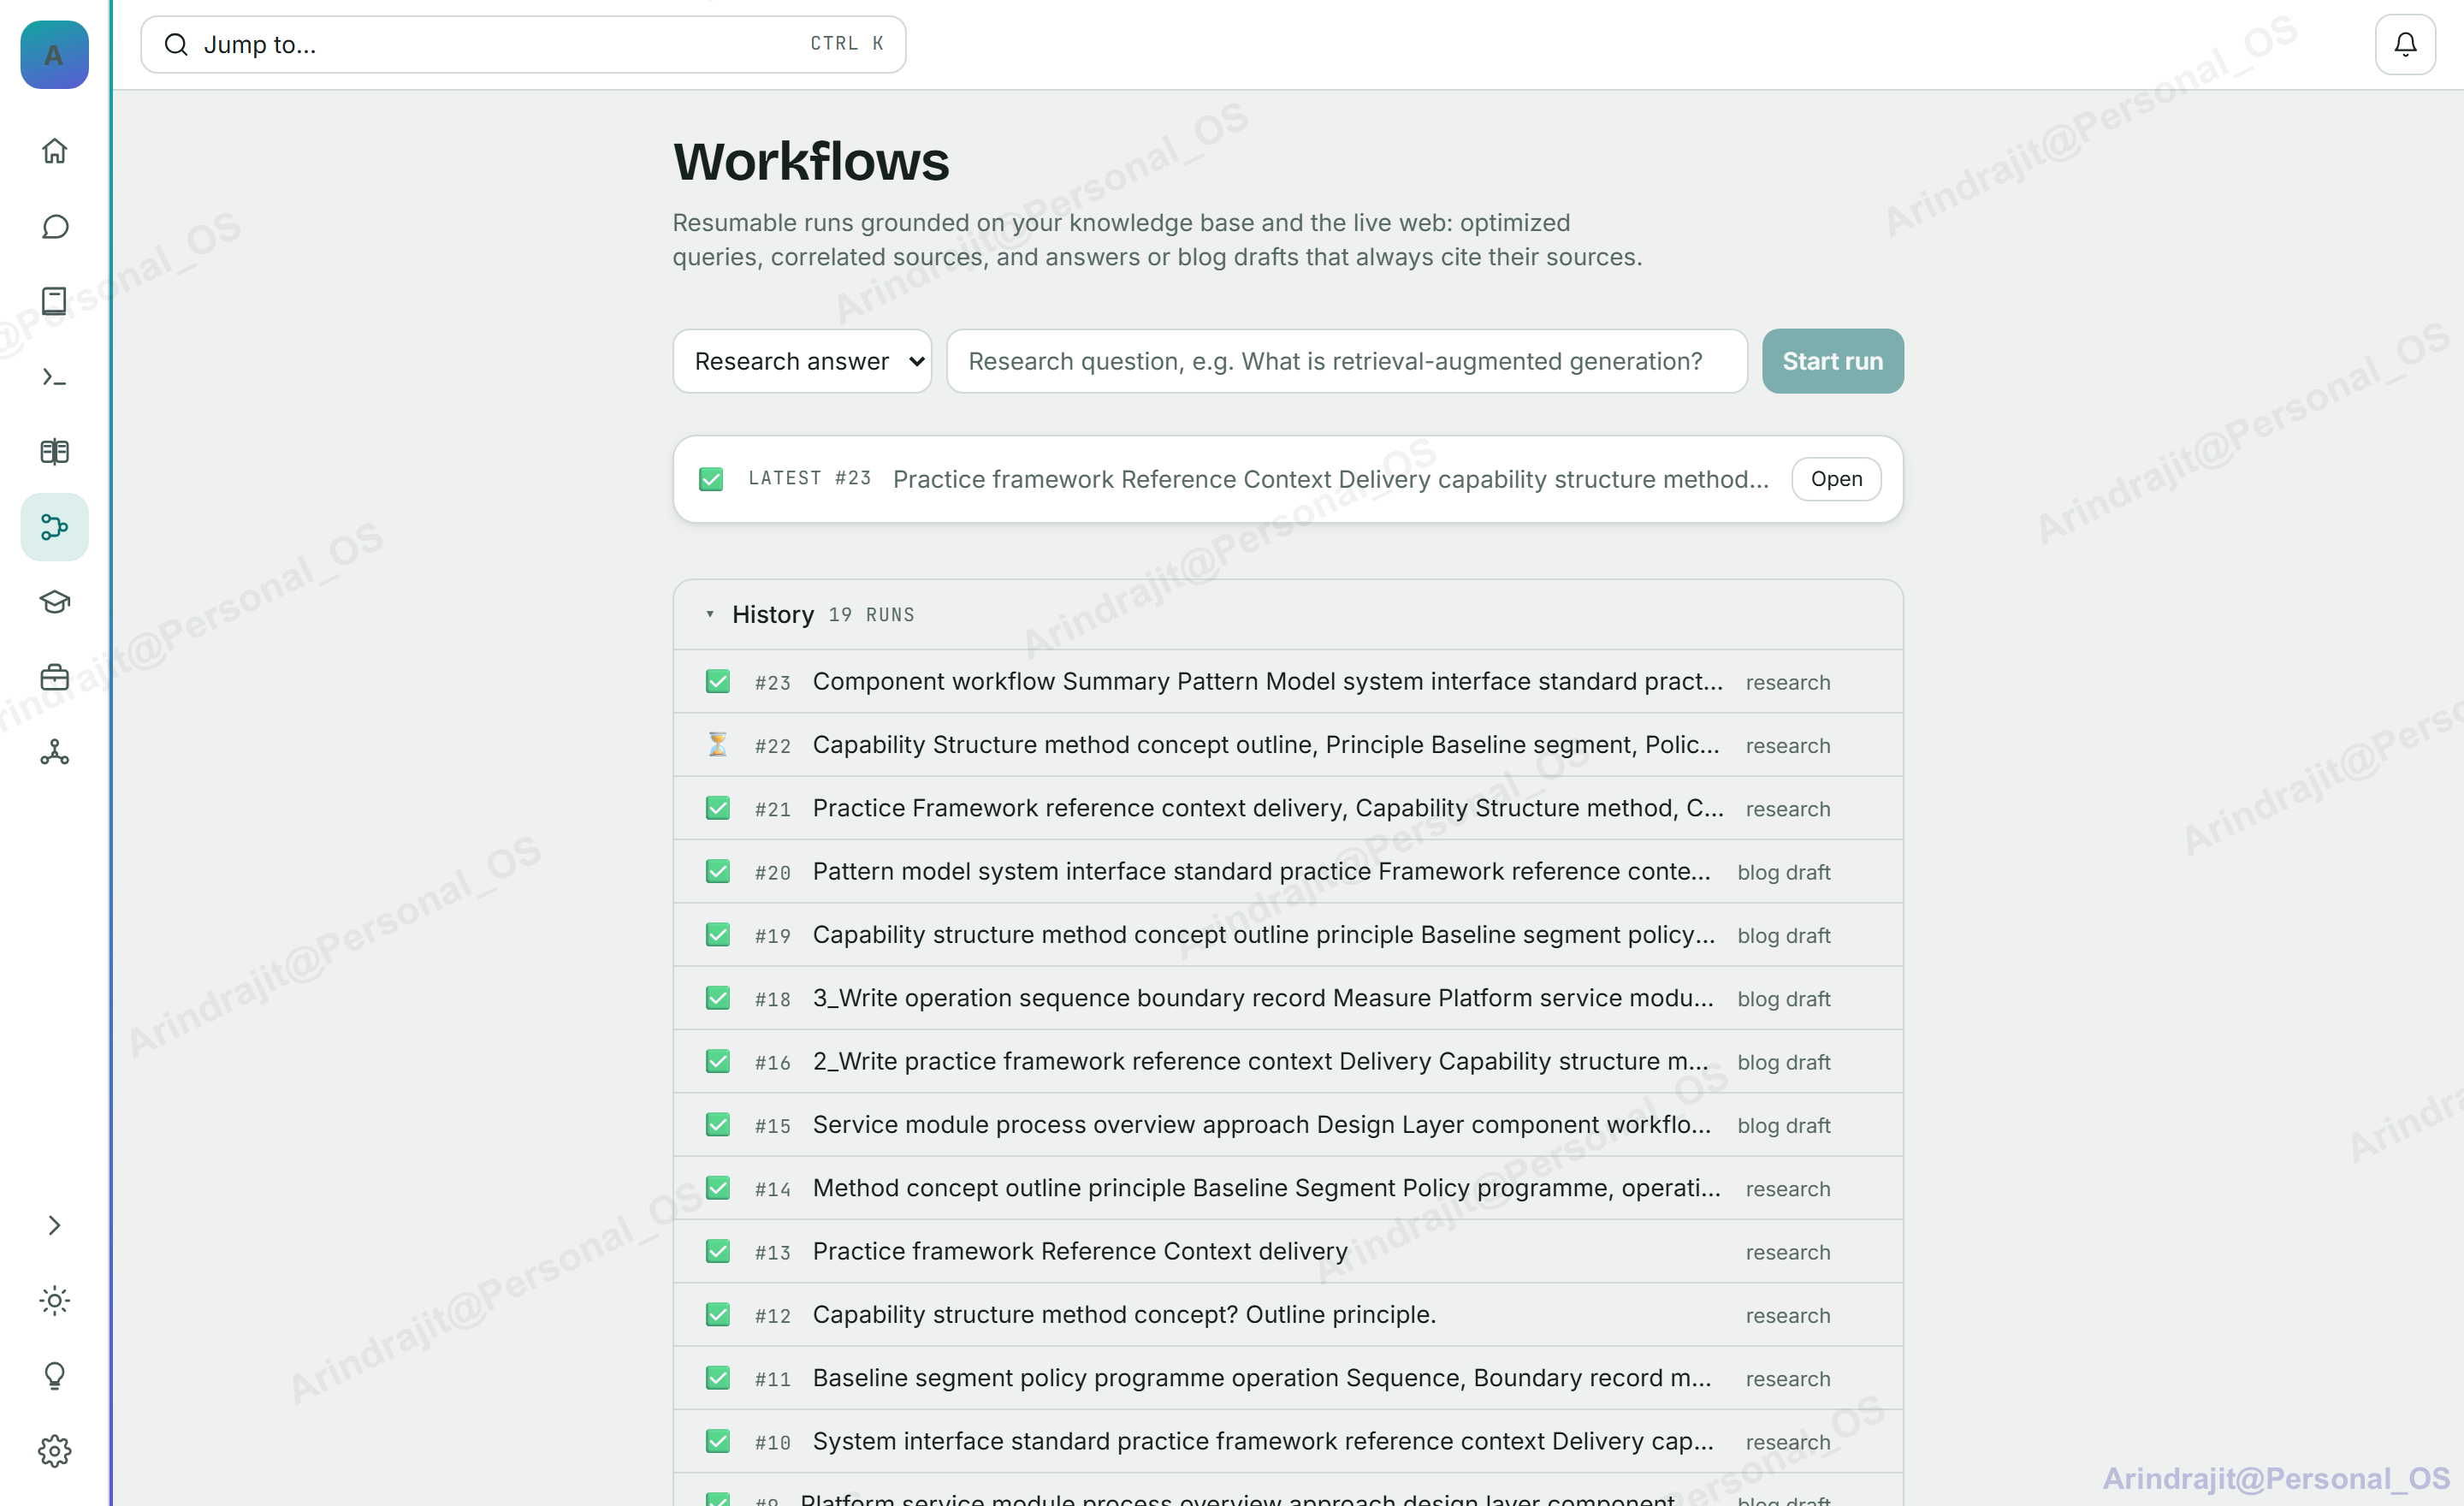Open the notebook icon in sidebar
Screen dimensions: 2464x1506
54,301
